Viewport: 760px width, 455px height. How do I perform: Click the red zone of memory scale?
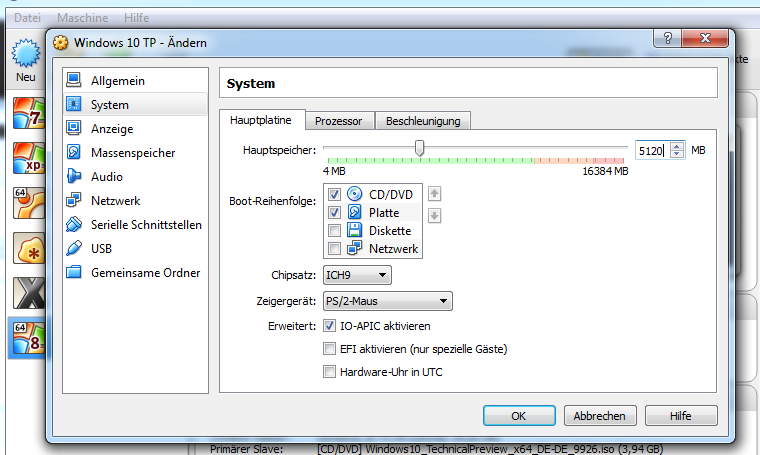pyautogui.click(x=609, y=160)
